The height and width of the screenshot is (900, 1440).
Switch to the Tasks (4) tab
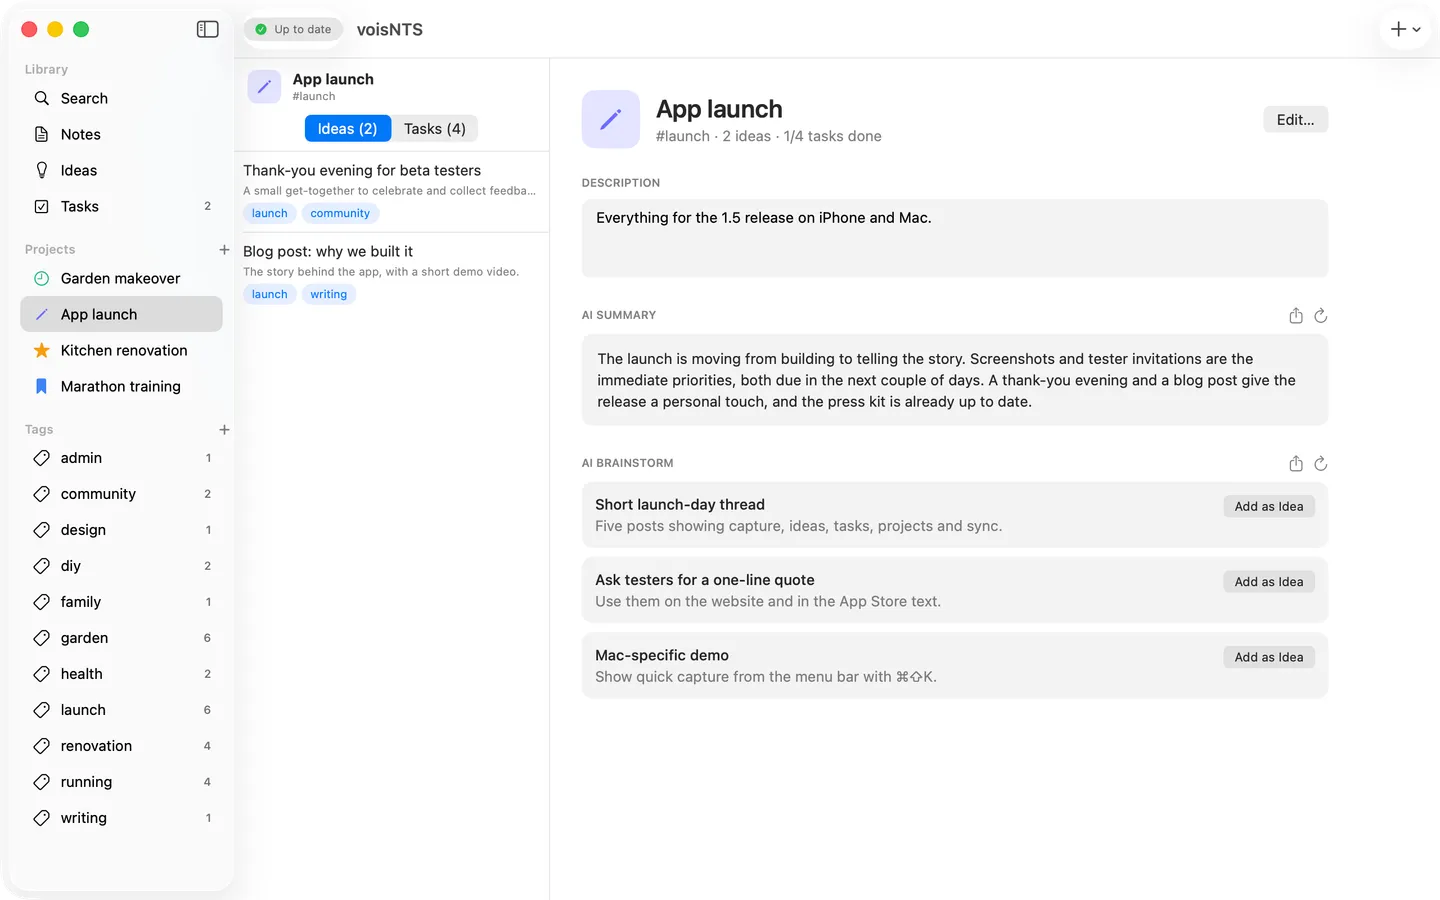pos(435,128)
